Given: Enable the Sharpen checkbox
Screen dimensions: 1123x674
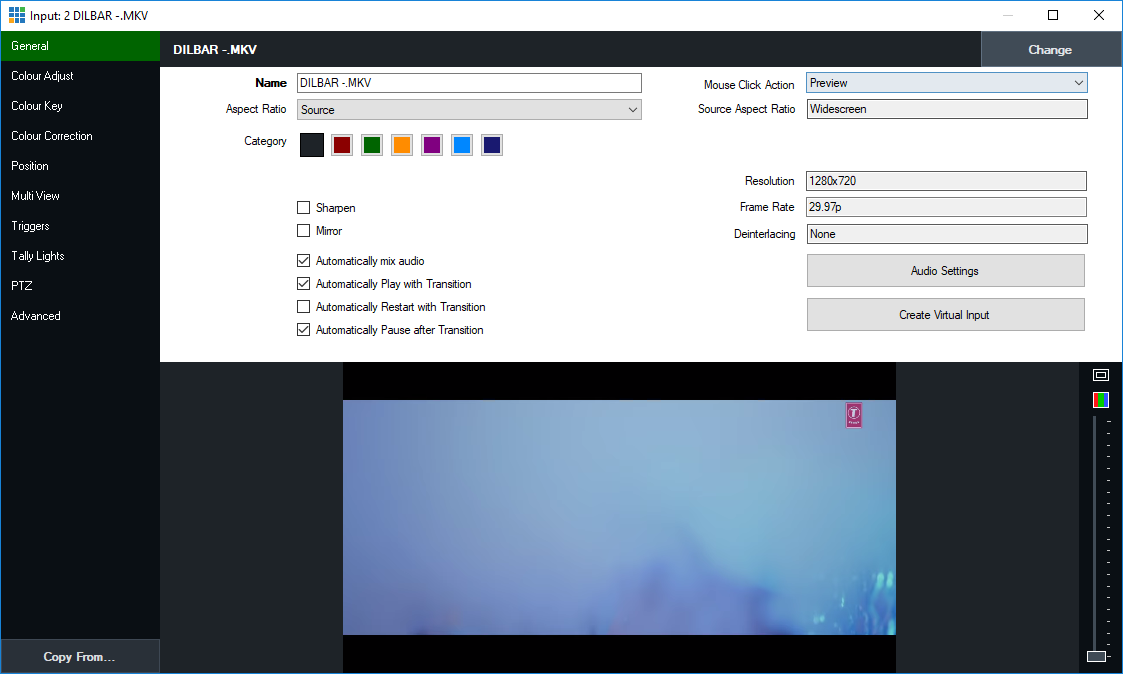Looking at the screenshot, I should coord(304,208).
